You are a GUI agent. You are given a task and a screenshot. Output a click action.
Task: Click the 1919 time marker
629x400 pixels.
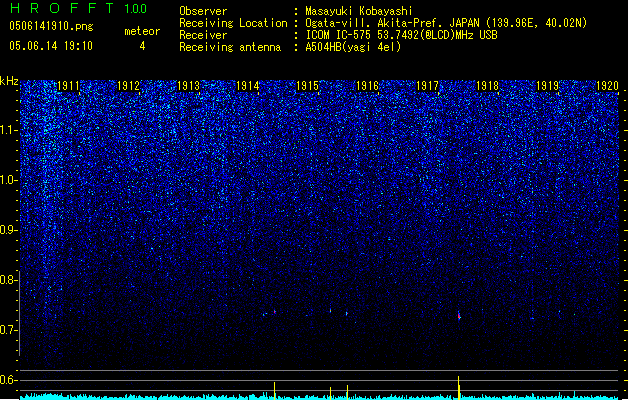click(x=547, y=86)
